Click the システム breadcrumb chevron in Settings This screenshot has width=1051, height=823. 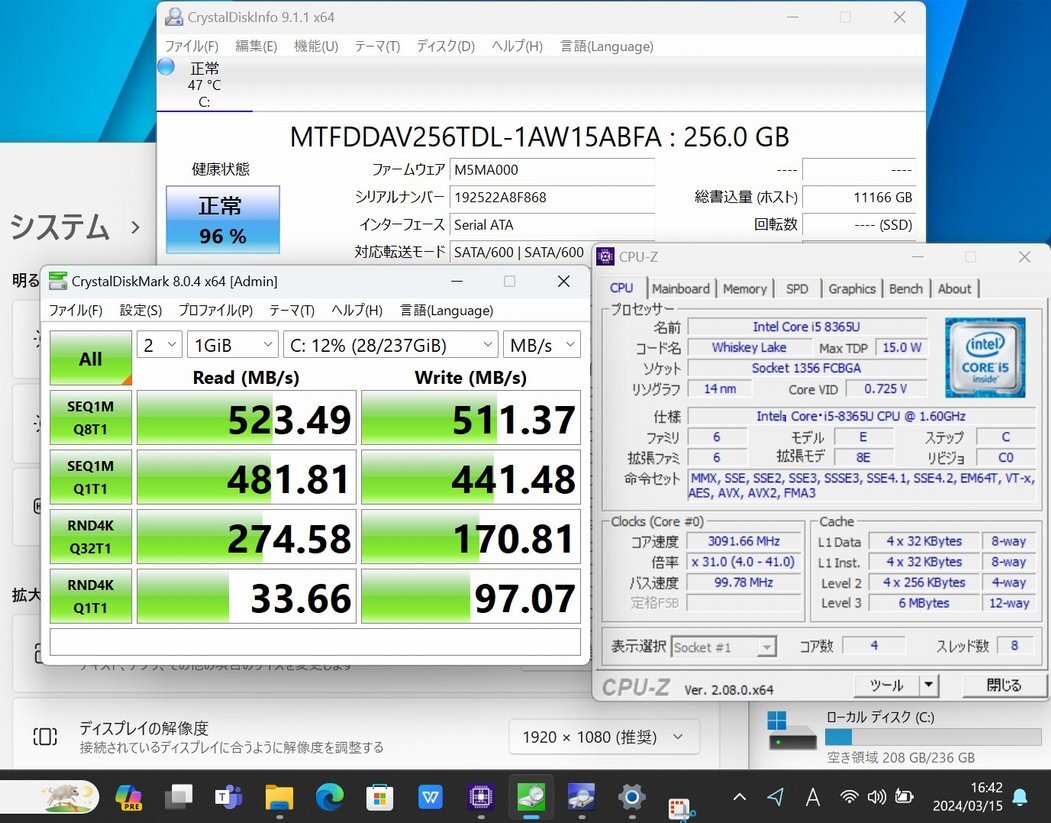tap(135, 227)
